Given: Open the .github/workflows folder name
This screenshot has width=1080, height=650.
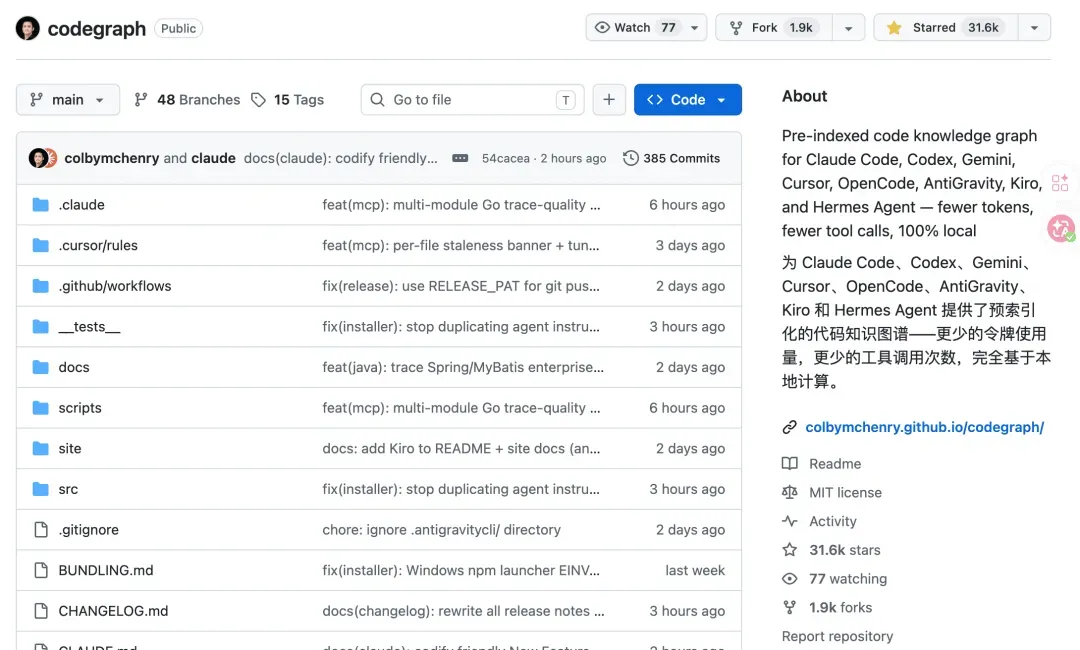Looking at the screenshot, I should 115,286.
